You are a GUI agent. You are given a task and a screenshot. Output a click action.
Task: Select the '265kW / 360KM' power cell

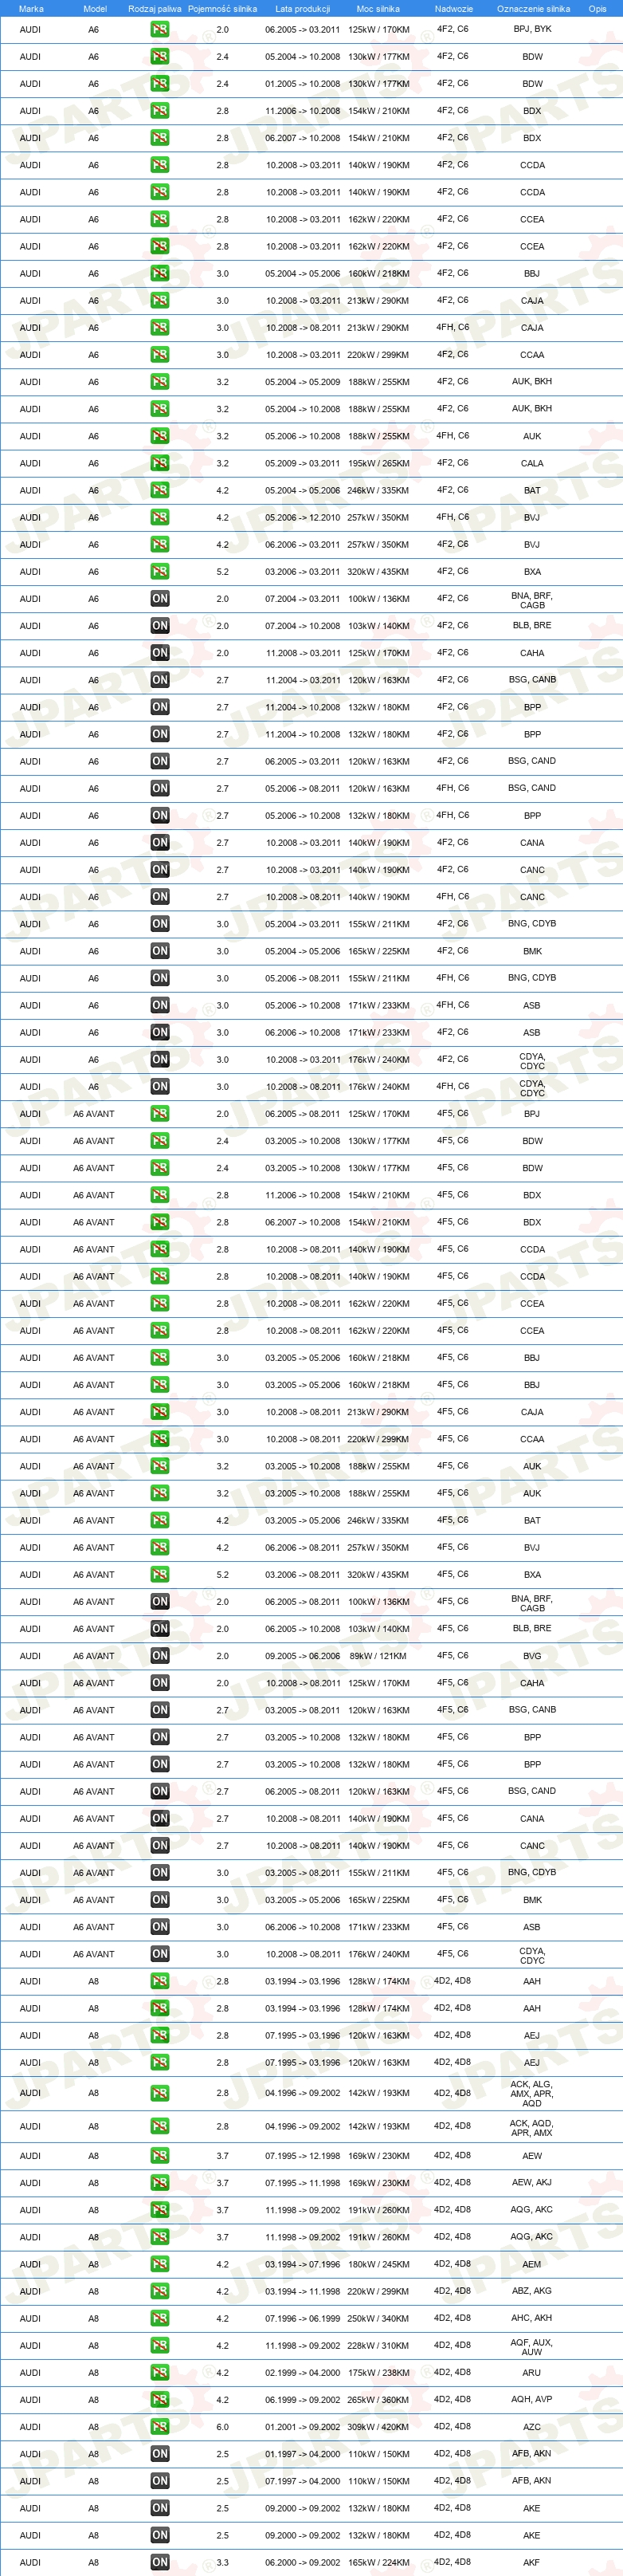pyautogui.click(x=379, y=2400)
